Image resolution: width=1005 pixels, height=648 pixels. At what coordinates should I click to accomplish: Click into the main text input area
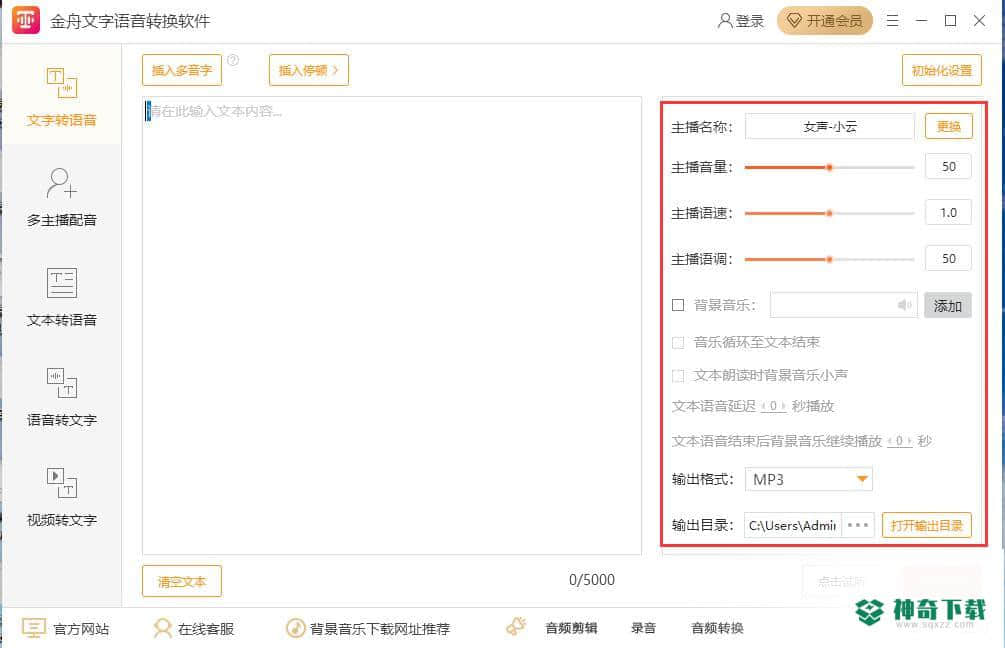click(x=392, y=326)
